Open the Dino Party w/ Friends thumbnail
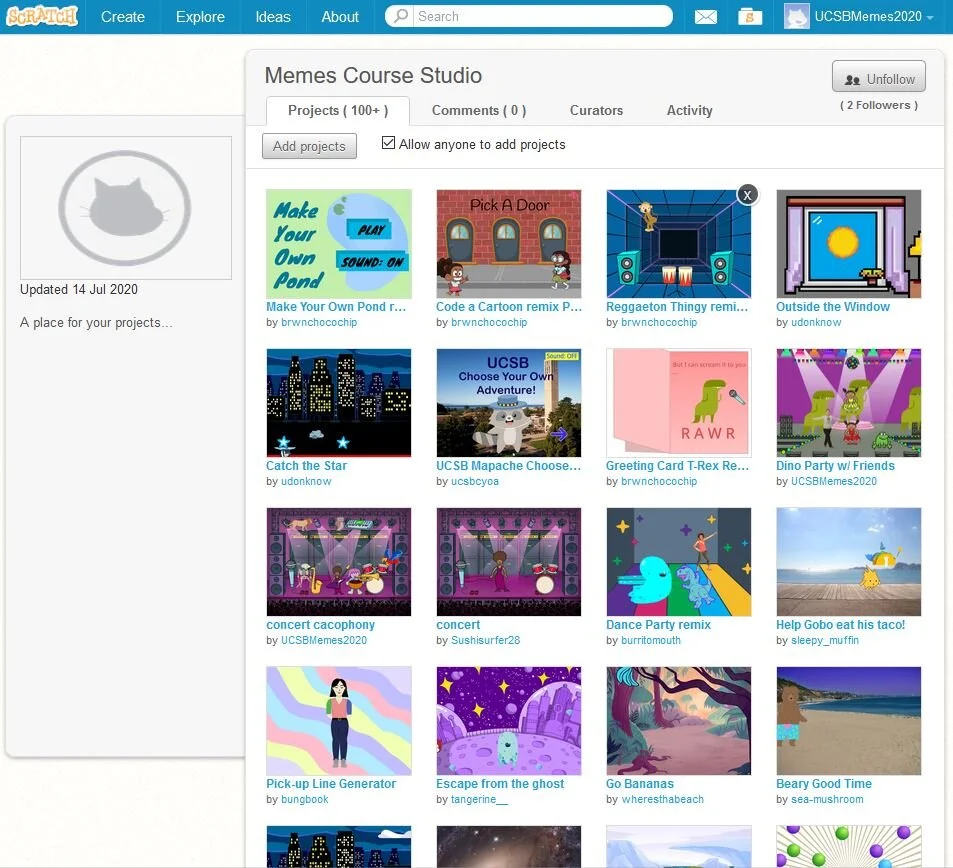This screenshot has width=953, height=868. pyautogui.click(x=848, y=403)
